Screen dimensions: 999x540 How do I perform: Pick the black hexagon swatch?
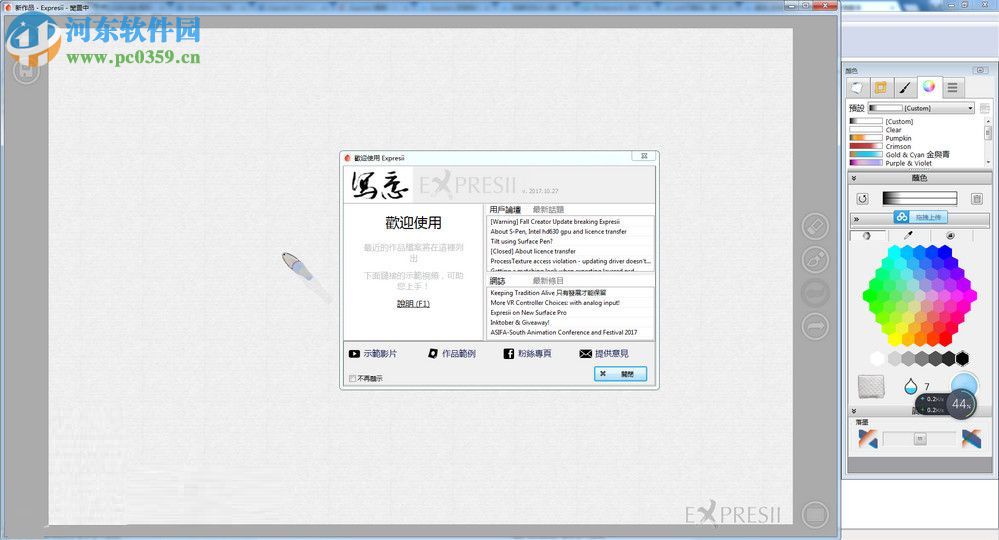click(x=962, y=359)
